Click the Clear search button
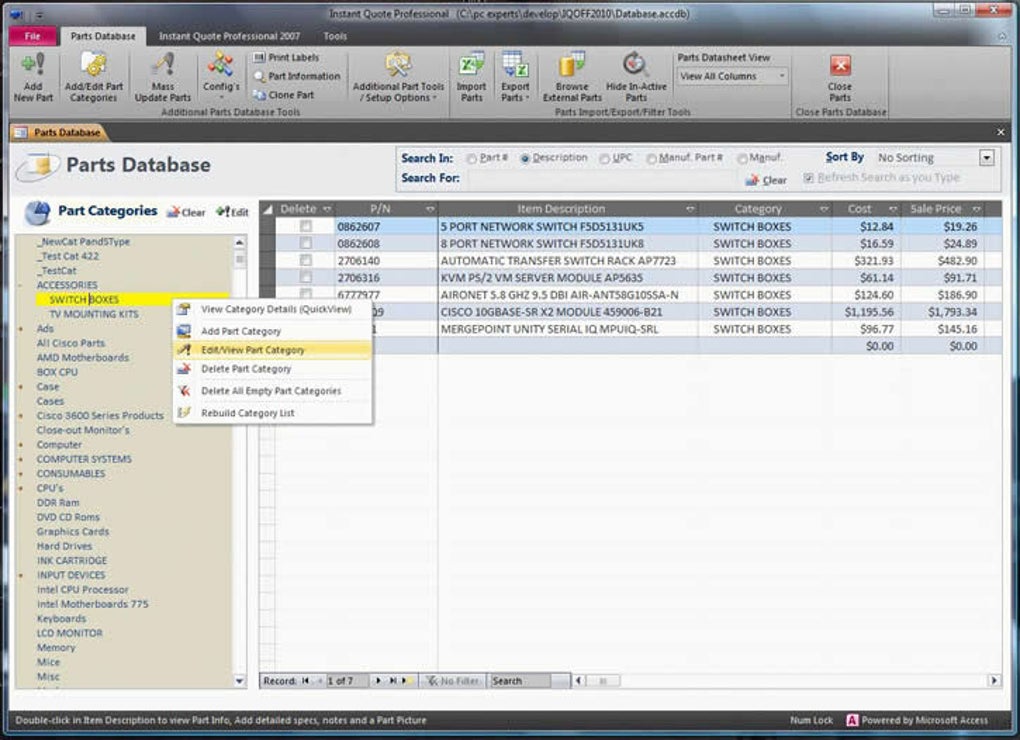The image size is (1020, 740). pos(766,180)
